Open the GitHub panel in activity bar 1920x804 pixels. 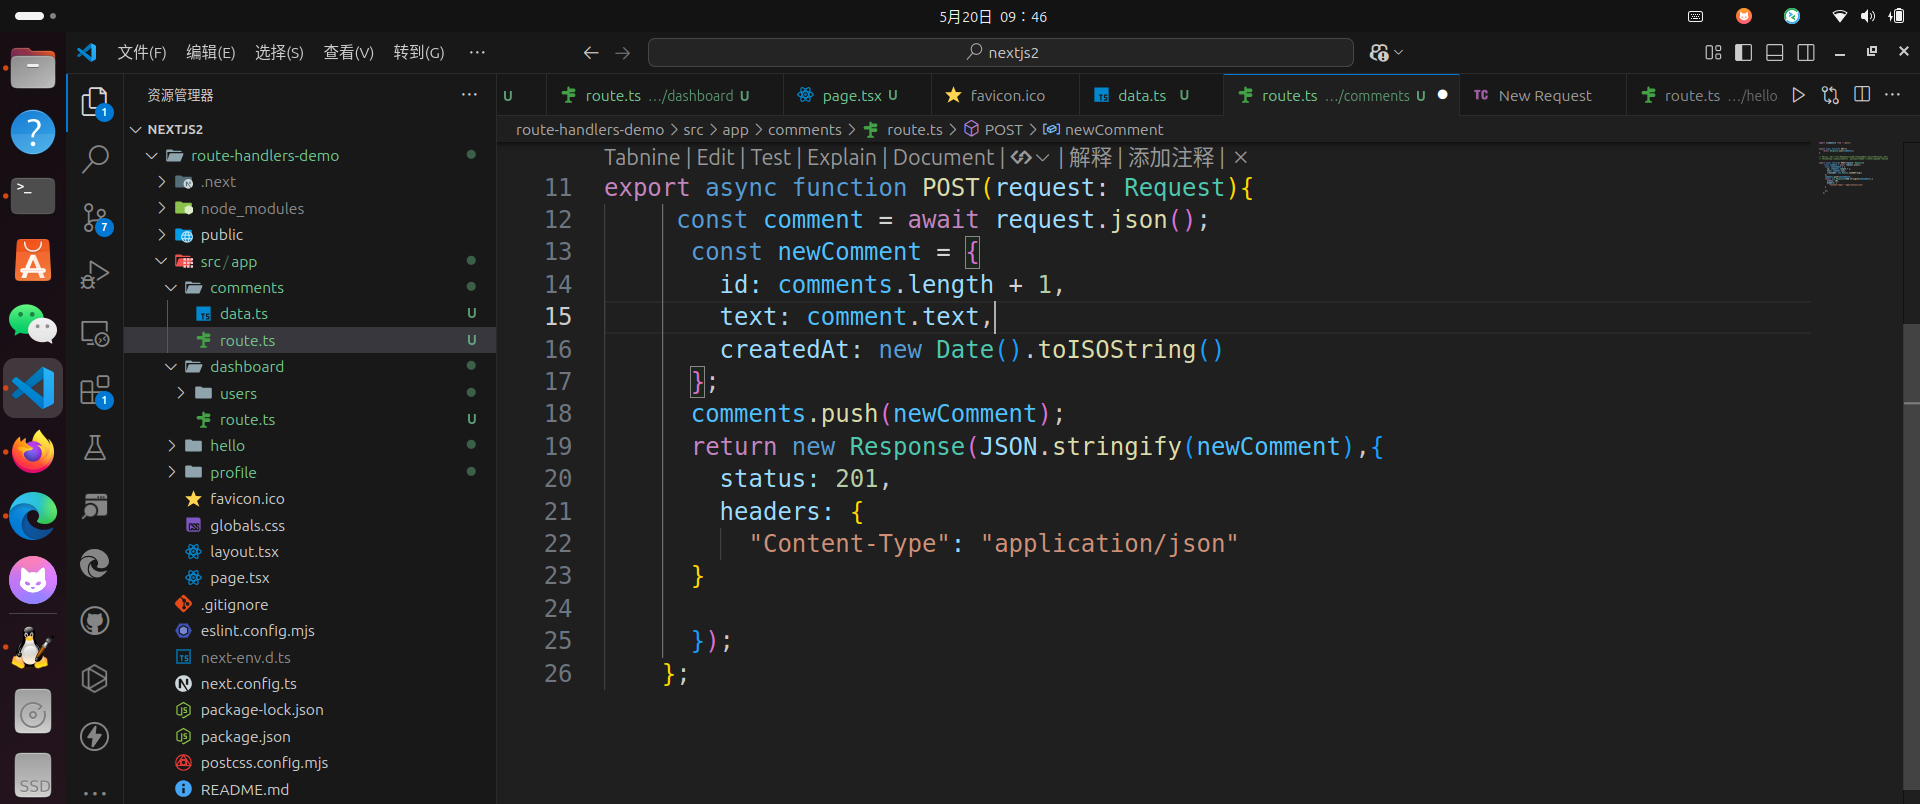coord(95,621)
